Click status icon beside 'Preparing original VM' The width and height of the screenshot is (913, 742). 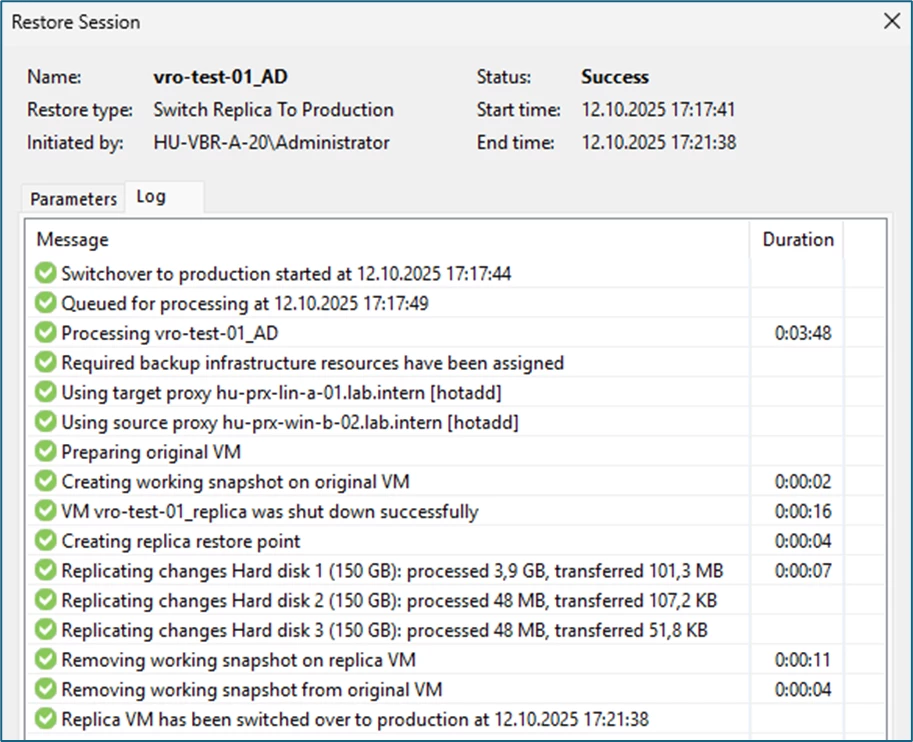tap(46, 452)
